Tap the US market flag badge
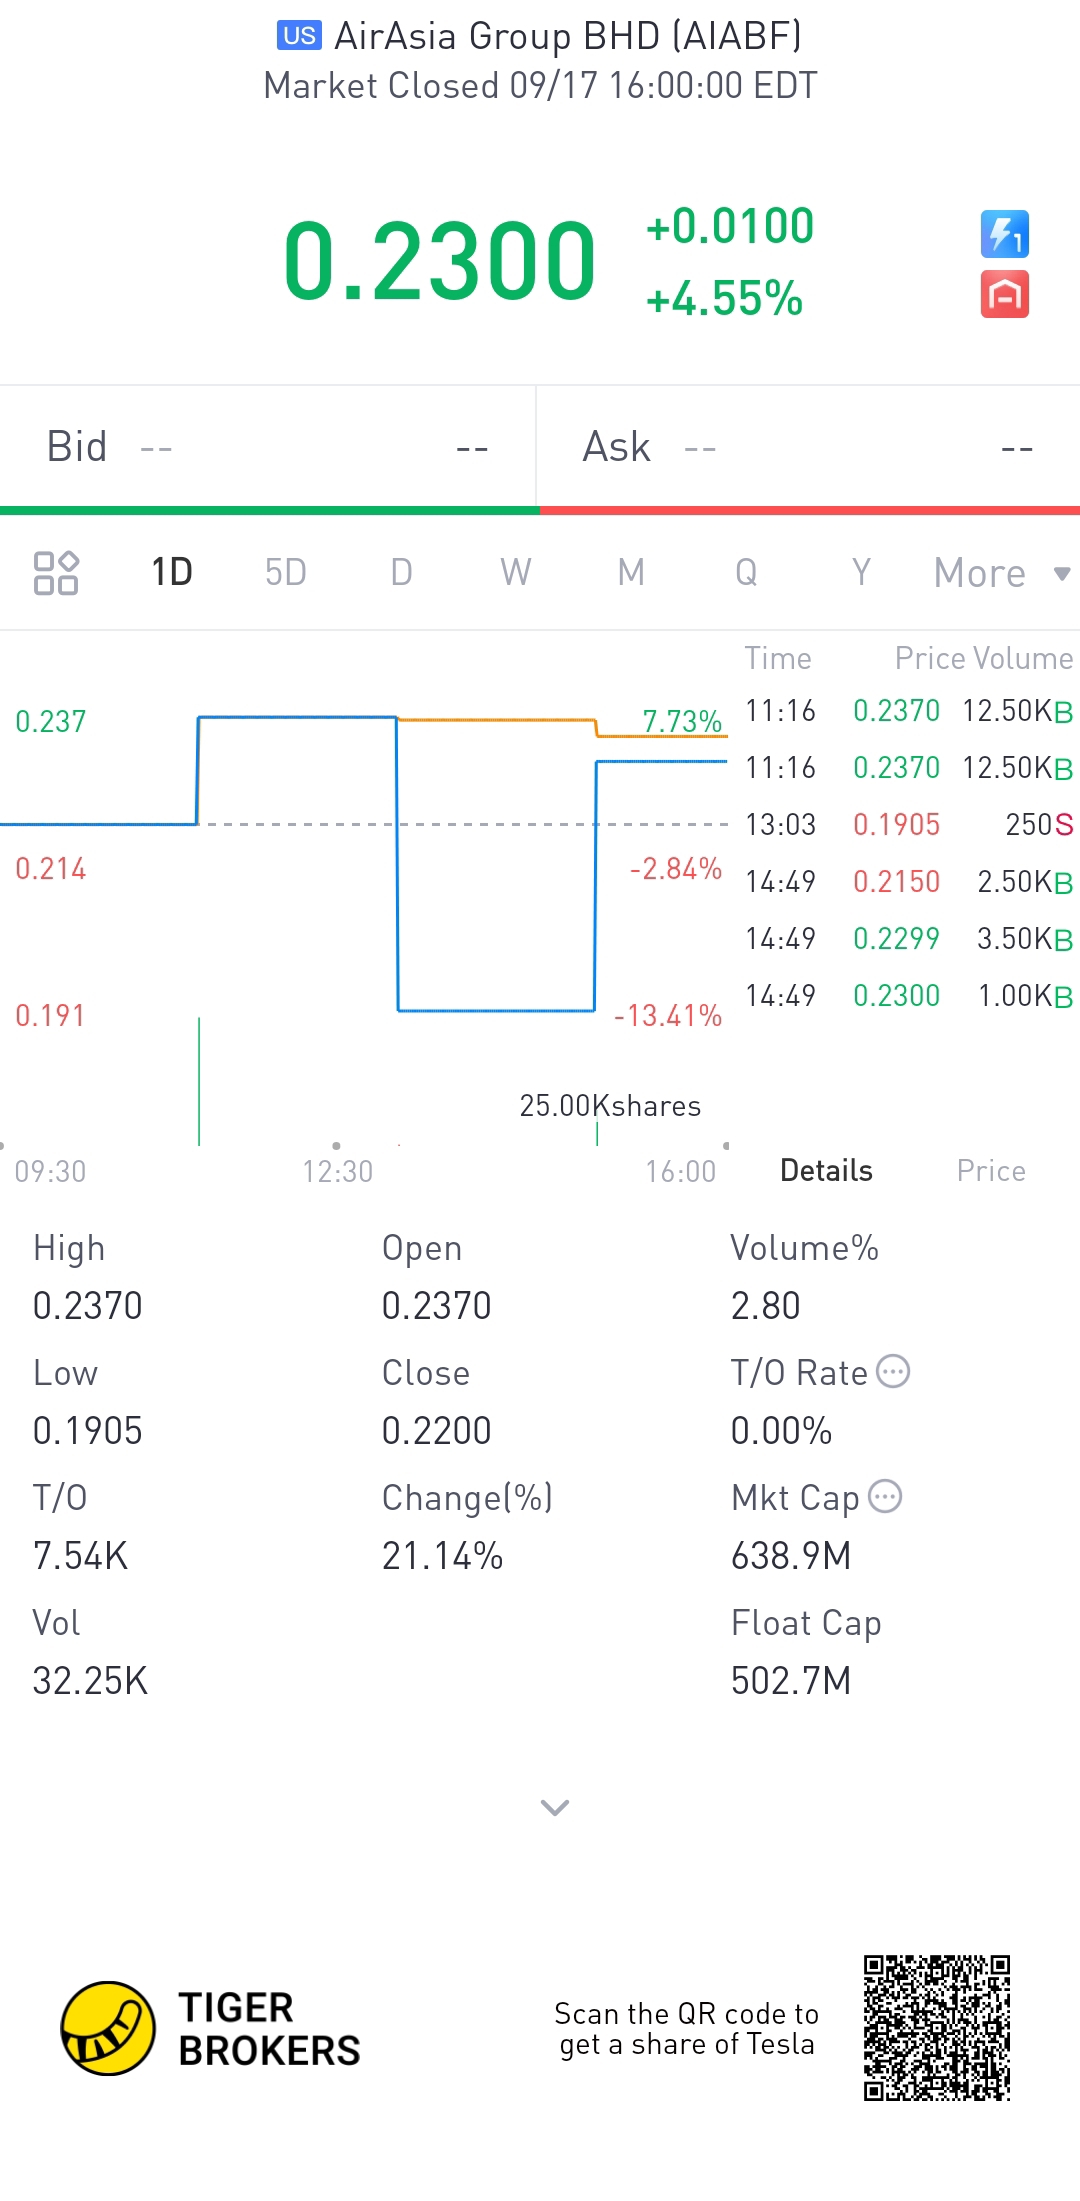The width and height of the screenshot is (1080, 2201). [x=299, y=36]
